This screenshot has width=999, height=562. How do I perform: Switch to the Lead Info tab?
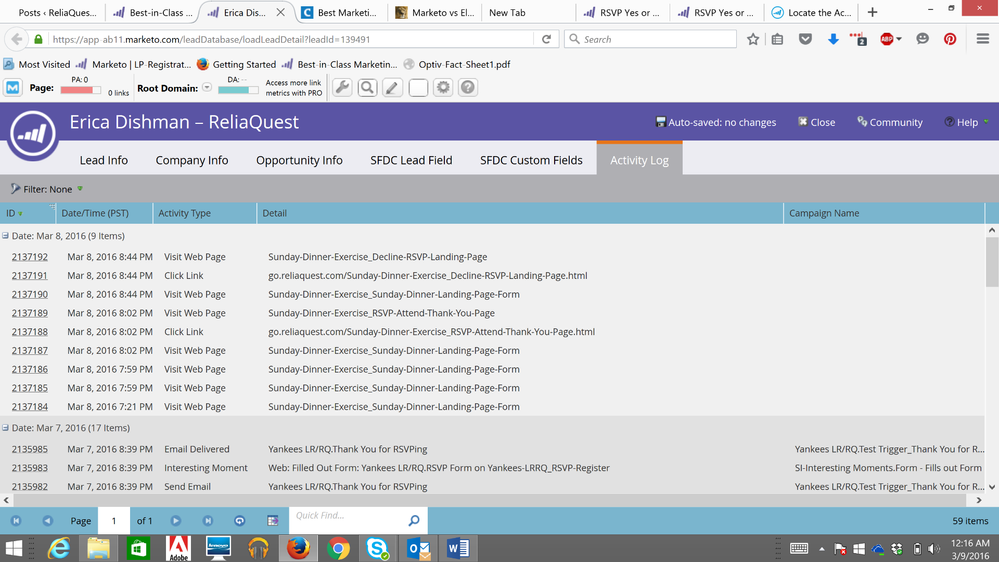click(104, 161)
